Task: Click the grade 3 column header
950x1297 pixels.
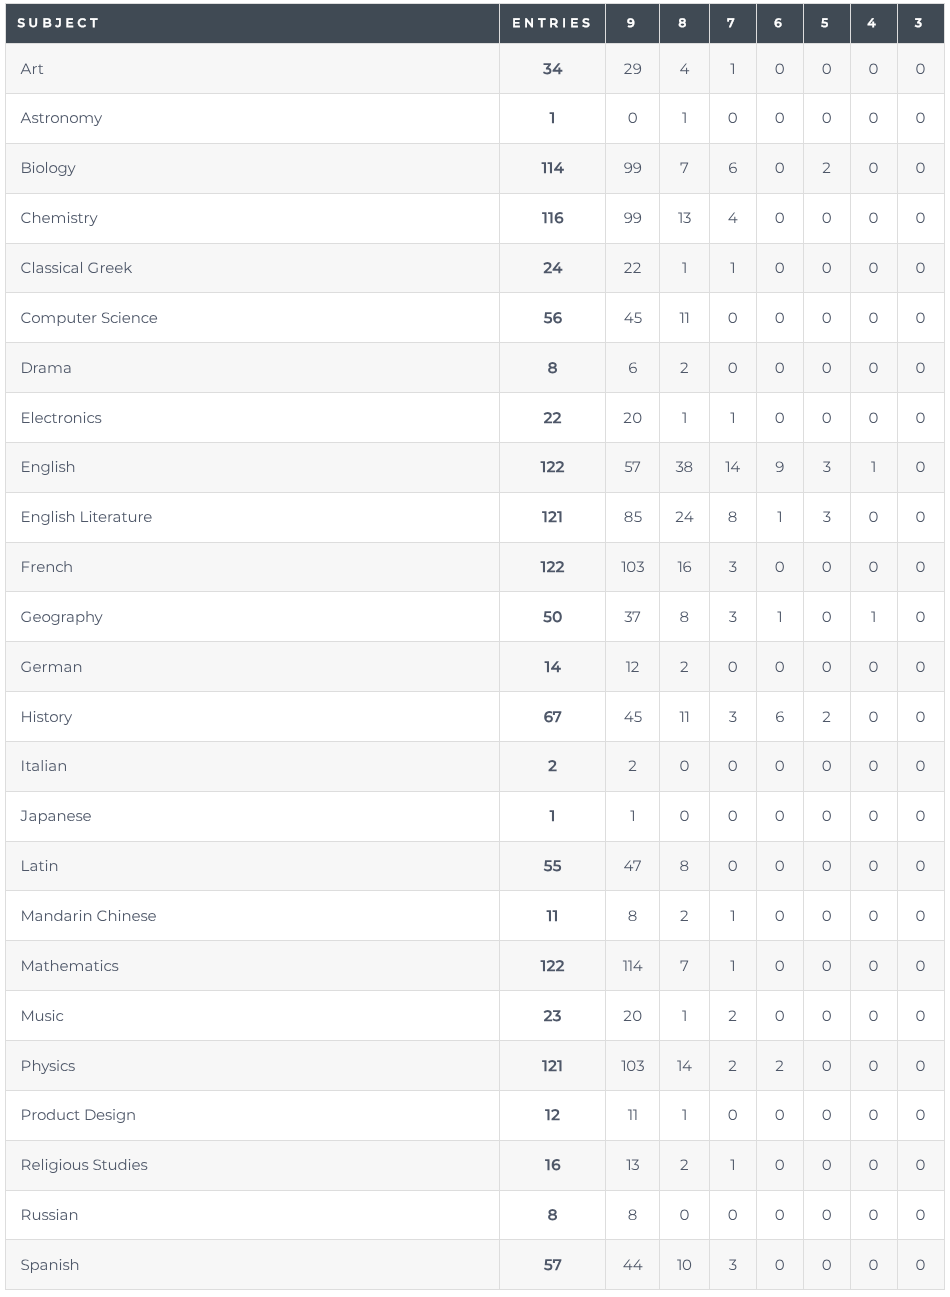Action: point(919,23)
